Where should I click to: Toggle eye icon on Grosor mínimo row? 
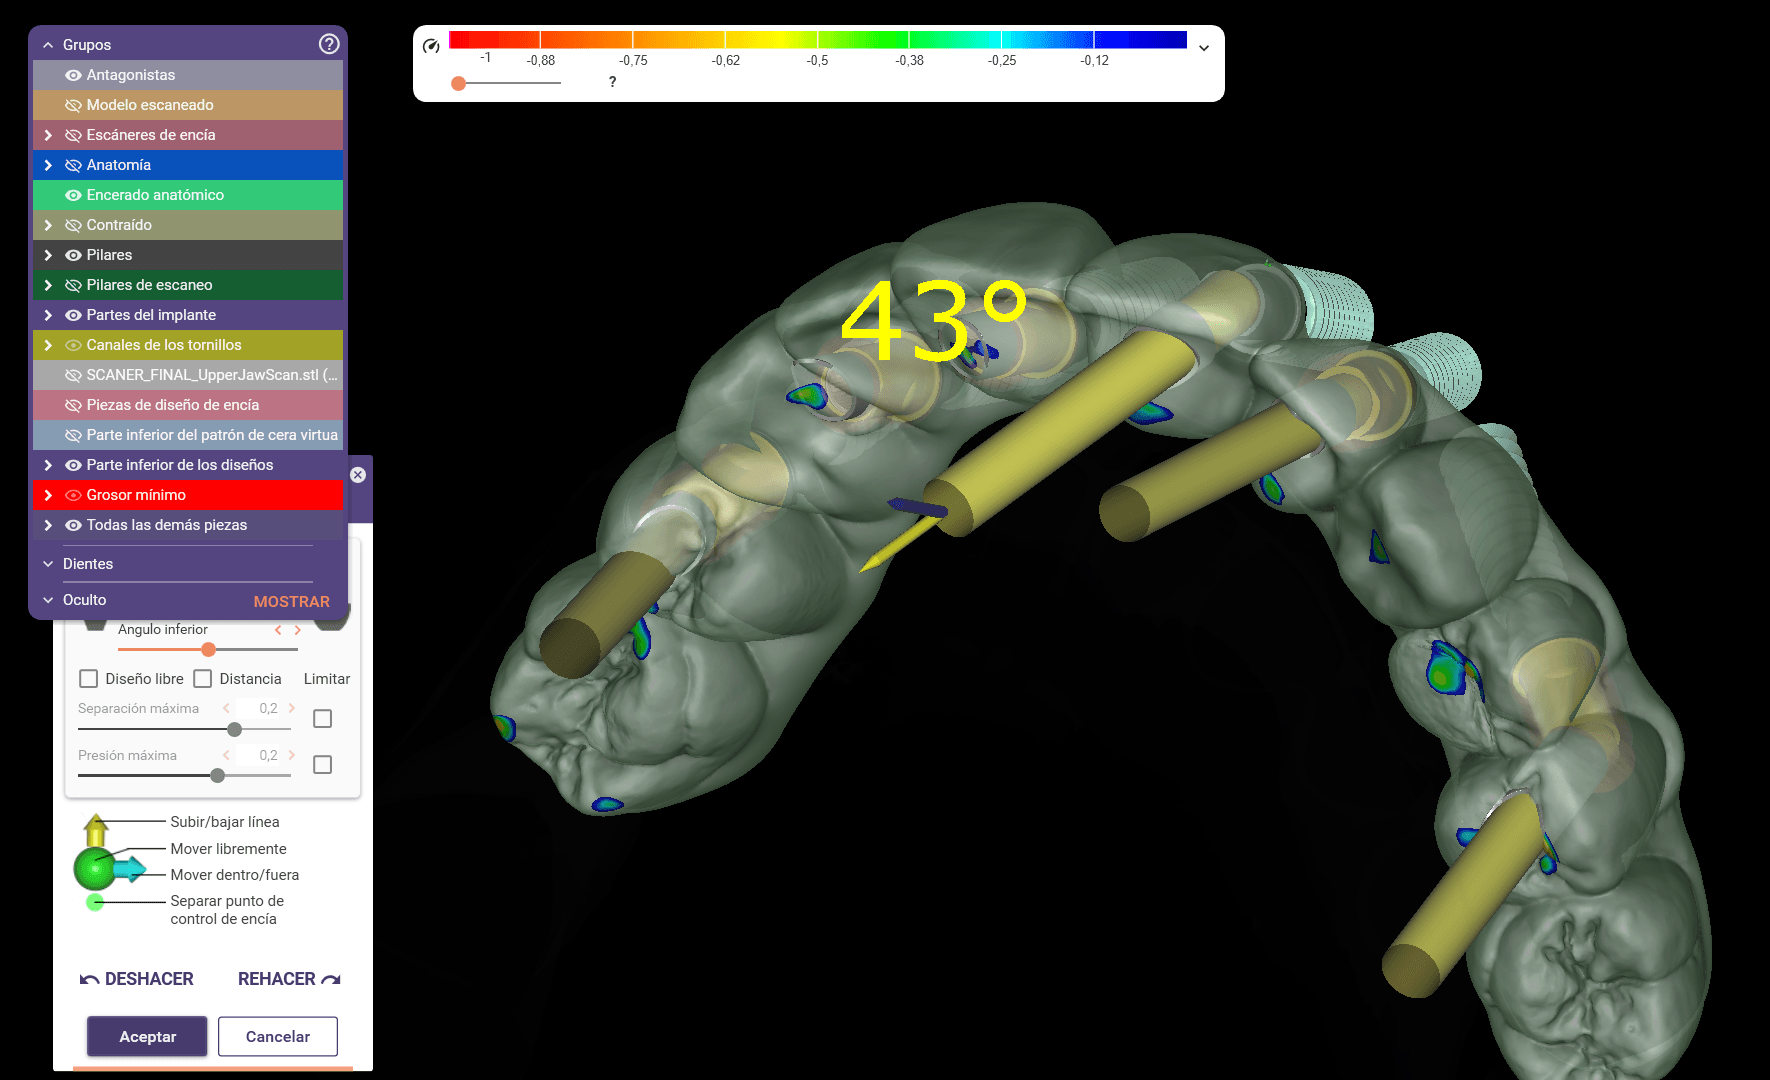pyautogui.click(x=73, y=495)
